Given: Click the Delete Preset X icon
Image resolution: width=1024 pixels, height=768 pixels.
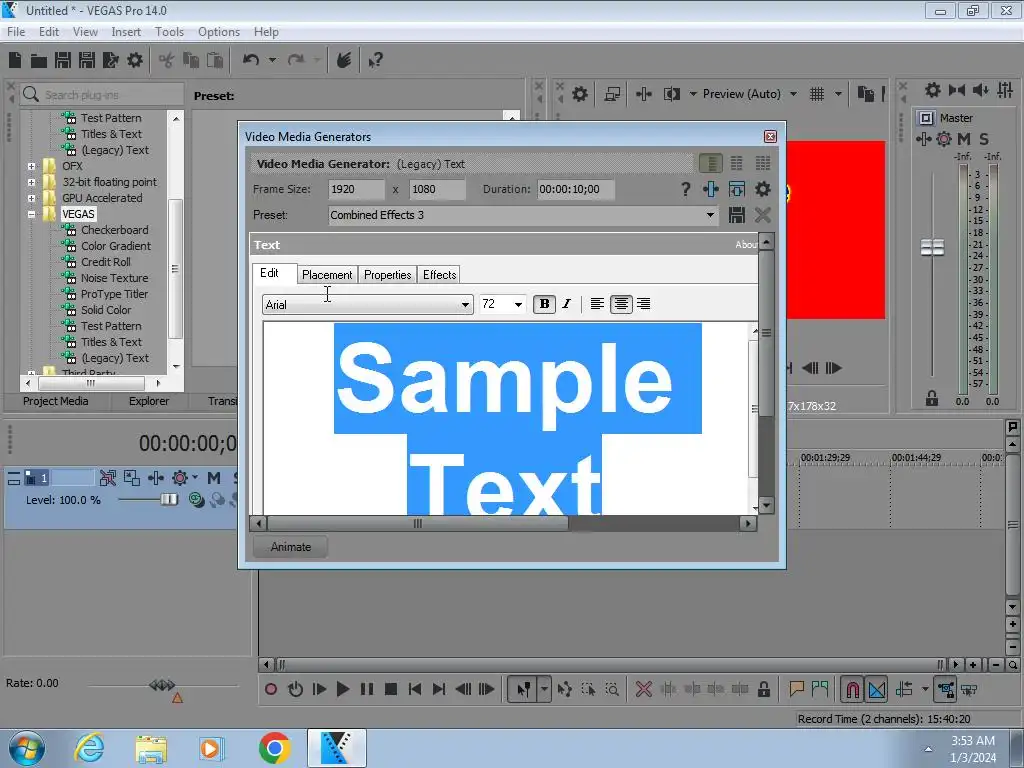Looking at the screenshot, I should [x=762, y=215].
